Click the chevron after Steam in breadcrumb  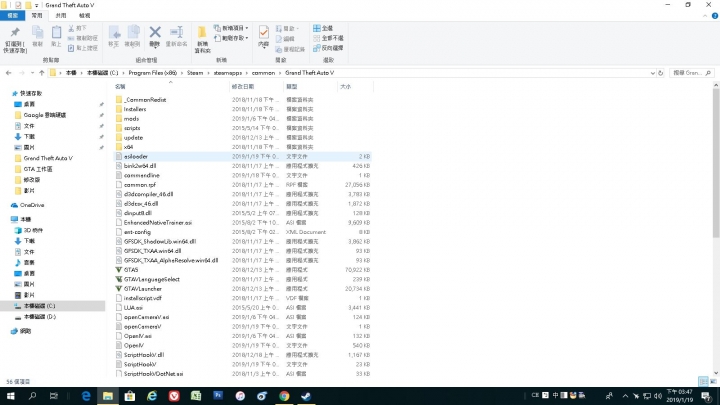208,73
